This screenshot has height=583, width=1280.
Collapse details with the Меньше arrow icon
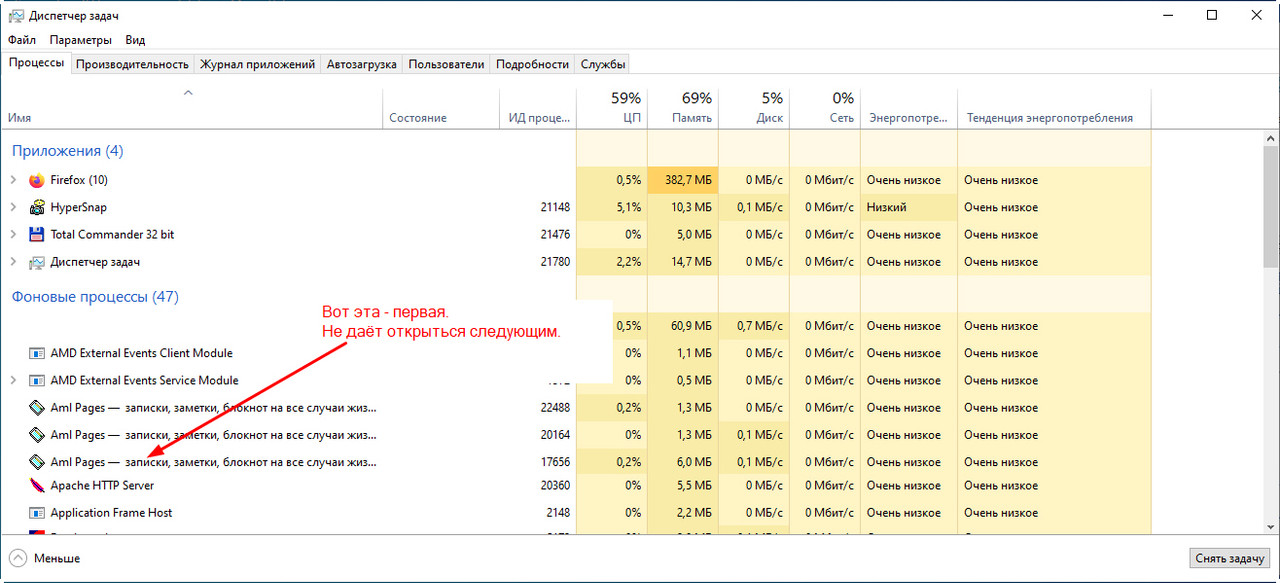pyautogui.click(x=17, y=558)
